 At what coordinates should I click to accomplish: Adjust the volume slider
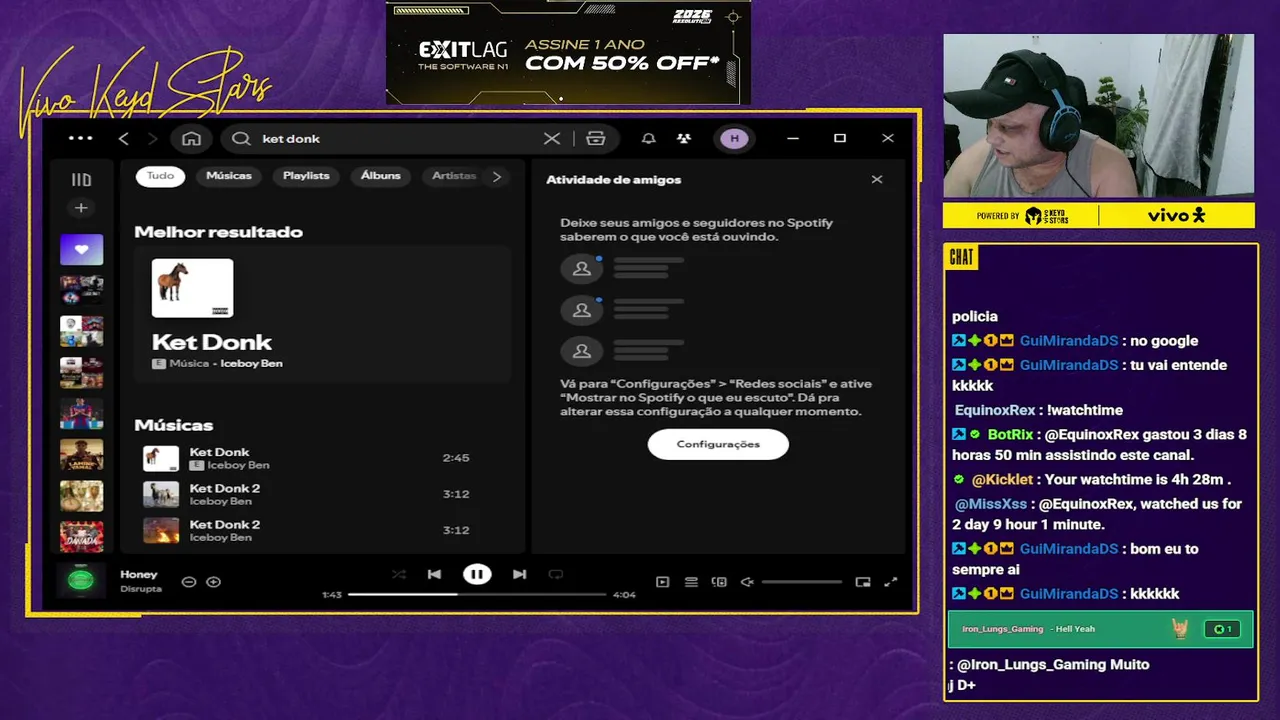[x=802, y=582]
